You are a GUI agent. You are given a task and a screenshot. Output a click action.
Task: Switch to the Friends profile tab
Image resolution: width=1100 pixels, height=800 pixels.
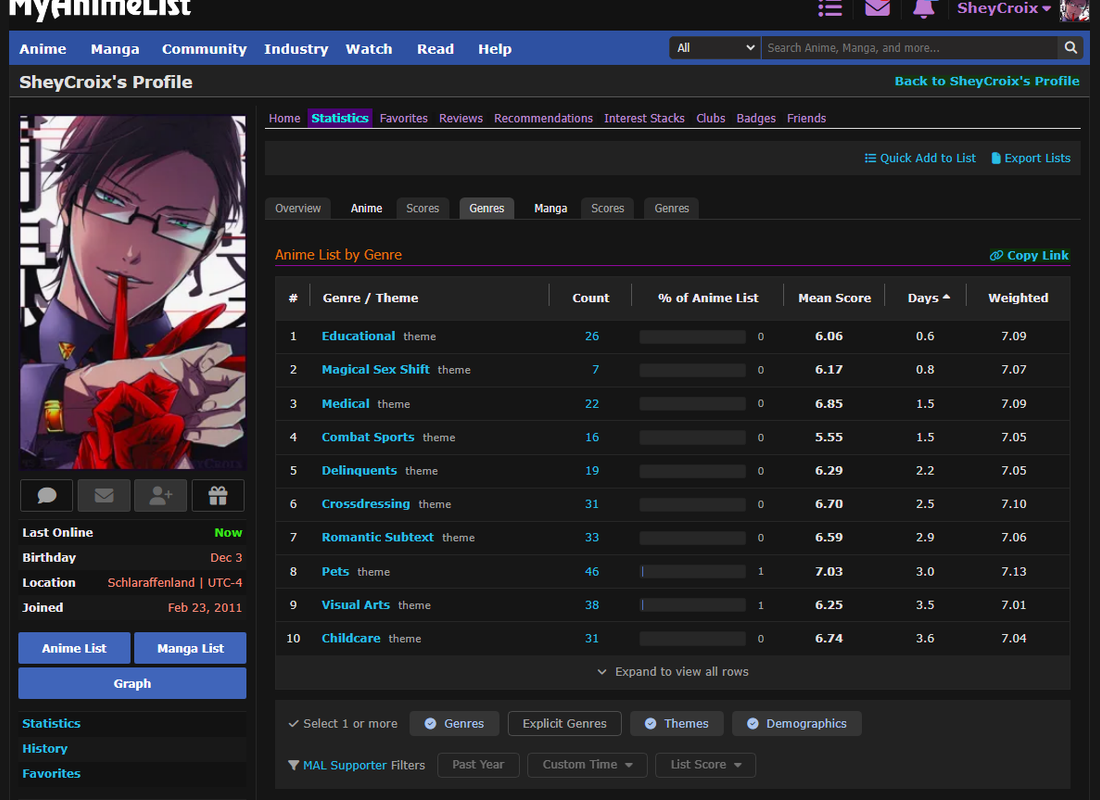[806, 118]
